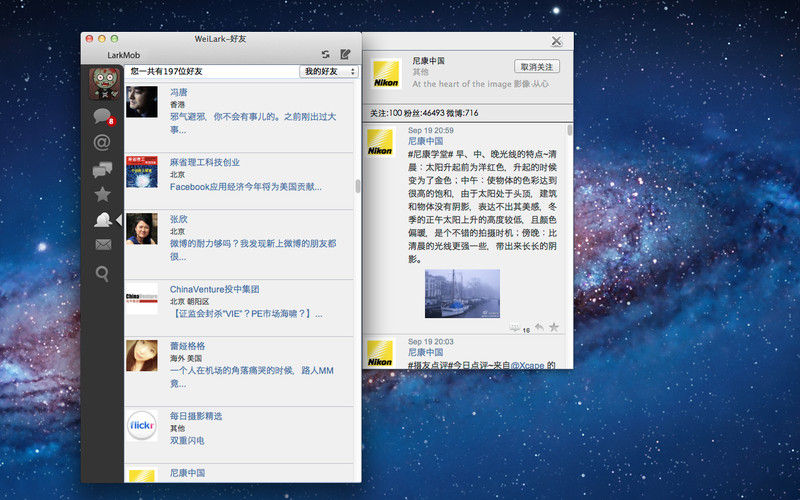Click timestamp Sep 19 20:59
Viewport: 800px width, 500px height.
(x=431, y=131)
